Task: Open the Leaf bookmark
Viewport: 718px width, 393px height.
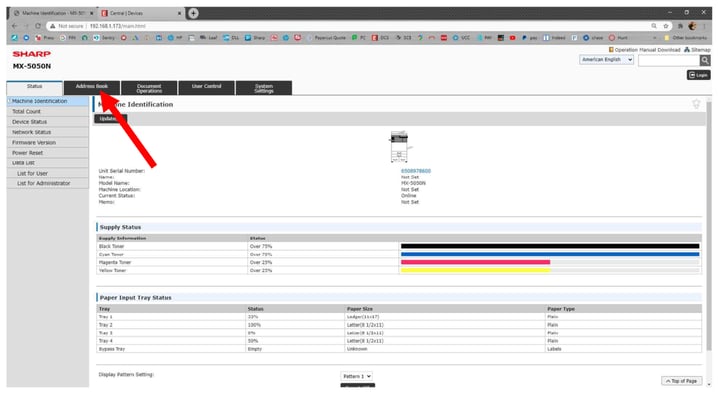Action: coord(209,38)
